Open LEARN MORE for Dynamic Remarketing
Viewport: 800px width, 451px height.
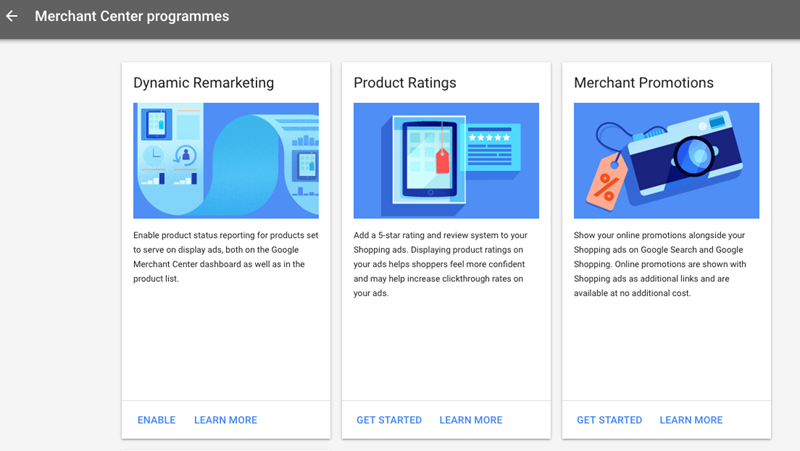[225, 420]
